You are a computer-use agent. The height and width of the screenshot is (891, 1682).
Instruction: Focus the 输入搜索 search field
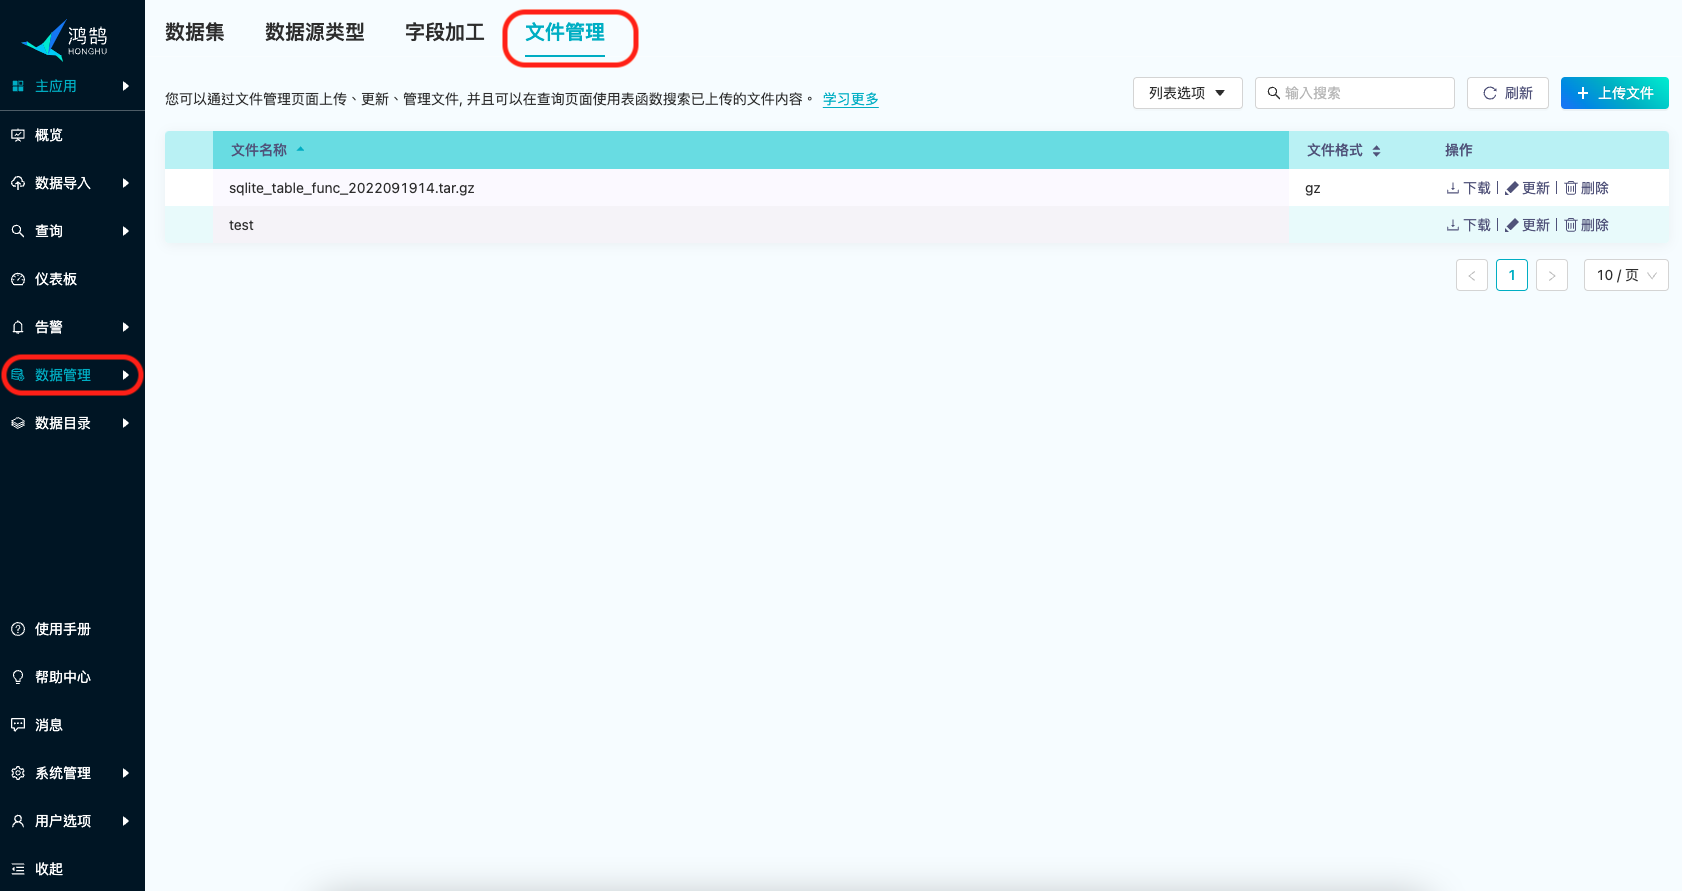[1355, 93]
